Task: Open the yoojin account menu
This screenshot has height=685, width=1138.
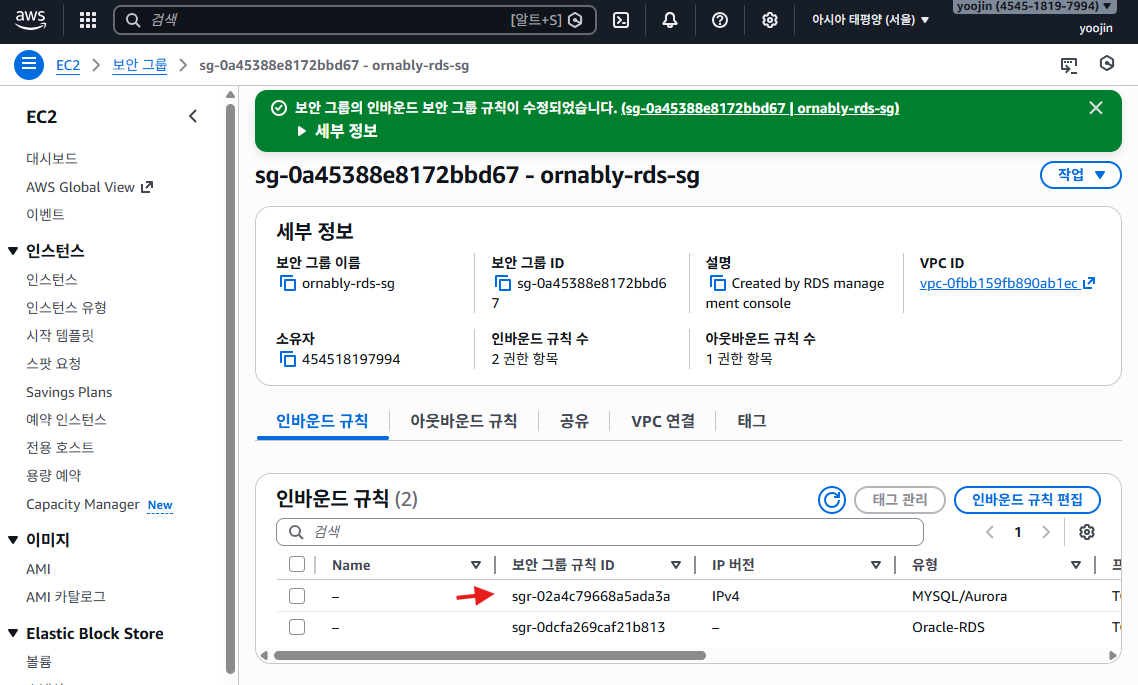Action: 1033,7
